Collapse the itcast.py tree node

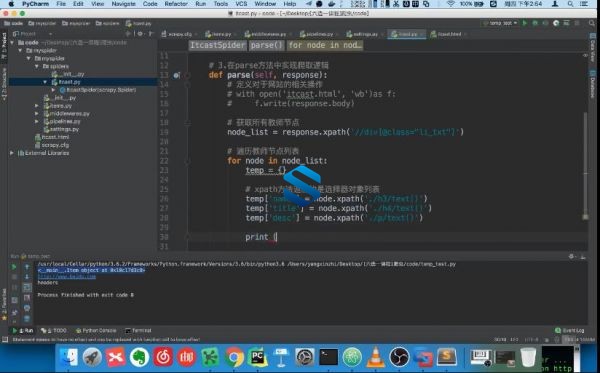(45, 82)
